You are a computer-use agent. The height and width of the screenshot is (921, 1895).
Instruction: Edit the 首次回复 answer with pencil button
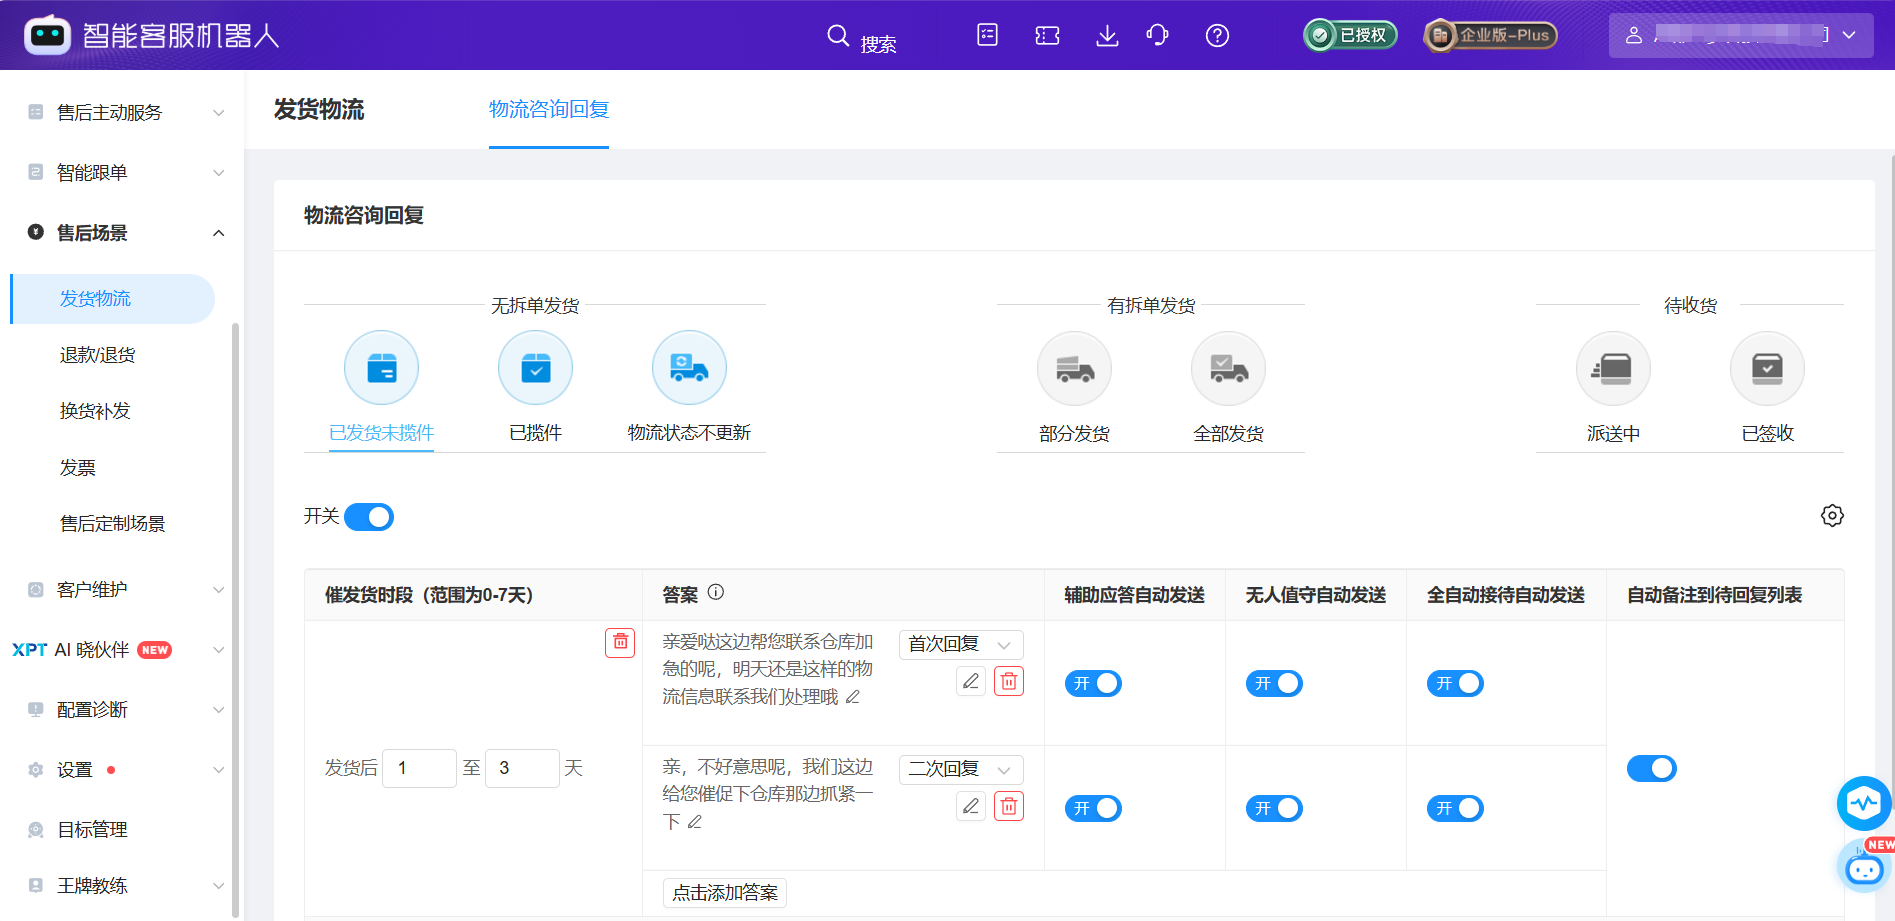coord(971,681)
